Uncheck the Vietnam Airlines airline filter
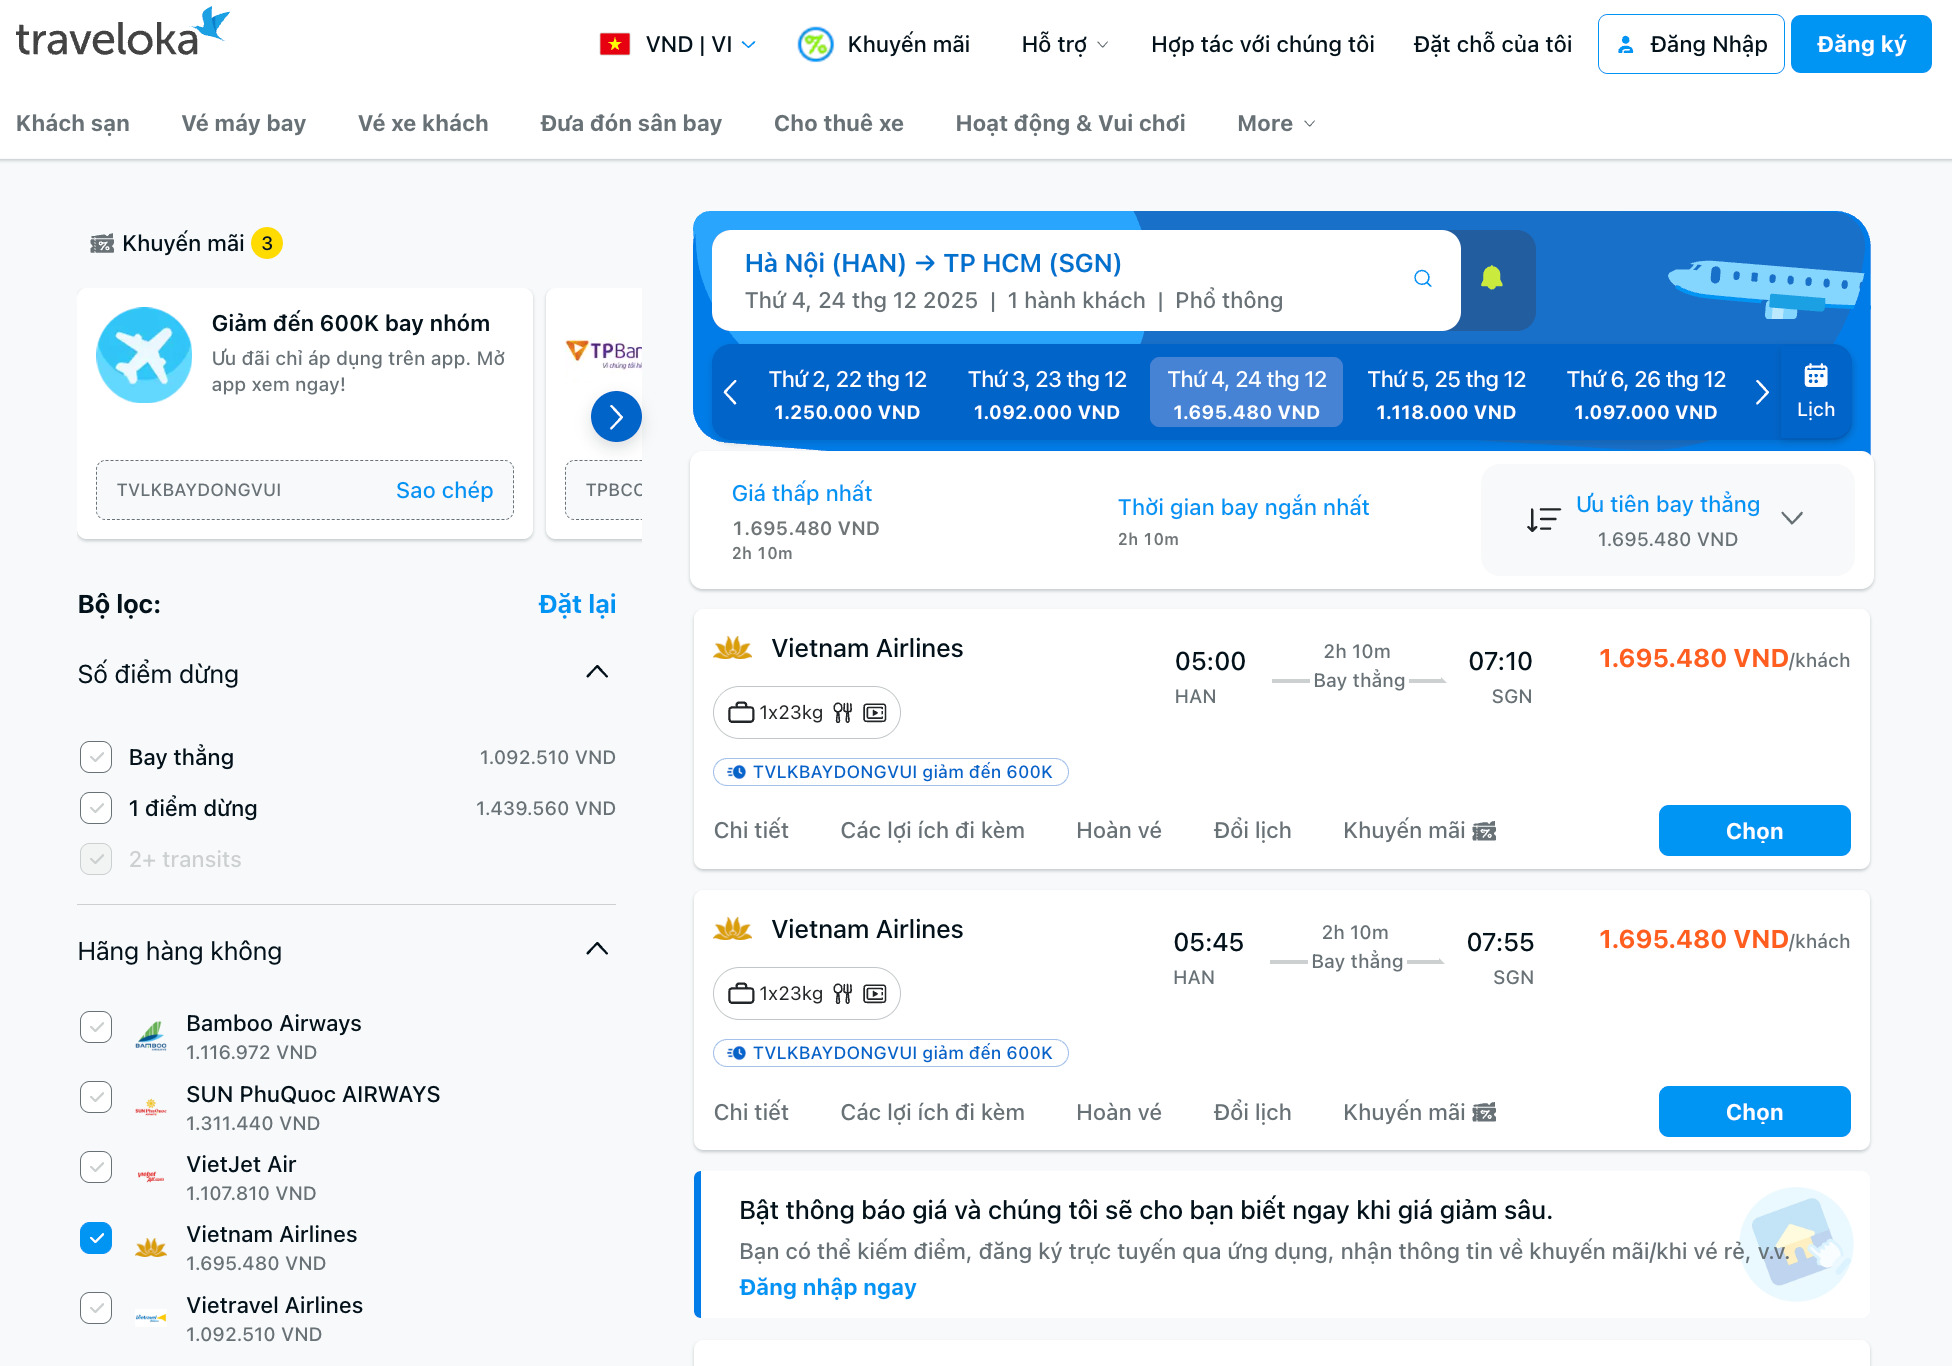The width and height of the screenshot is (1952, 1366). pos(96,1238)
